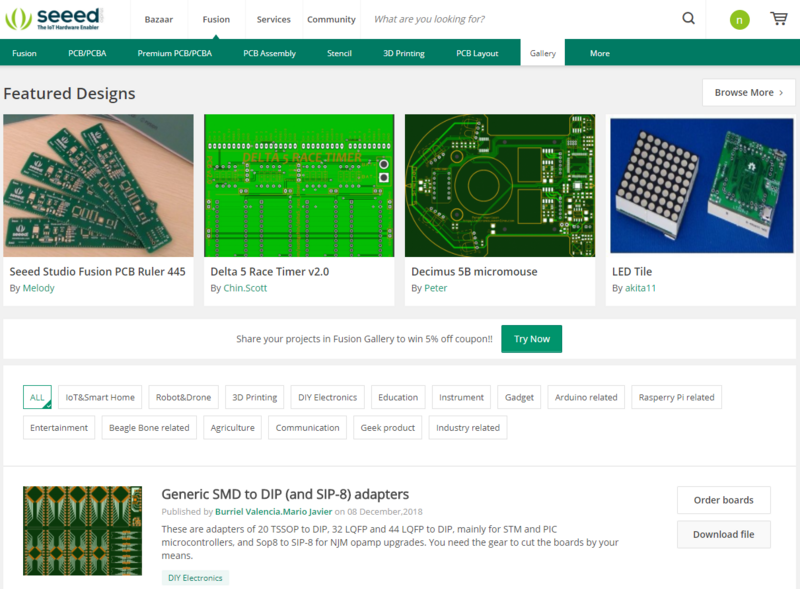This screenshot has width=800, height=589.
Task: Filter by Arduino related category
Action: point(586,397)
